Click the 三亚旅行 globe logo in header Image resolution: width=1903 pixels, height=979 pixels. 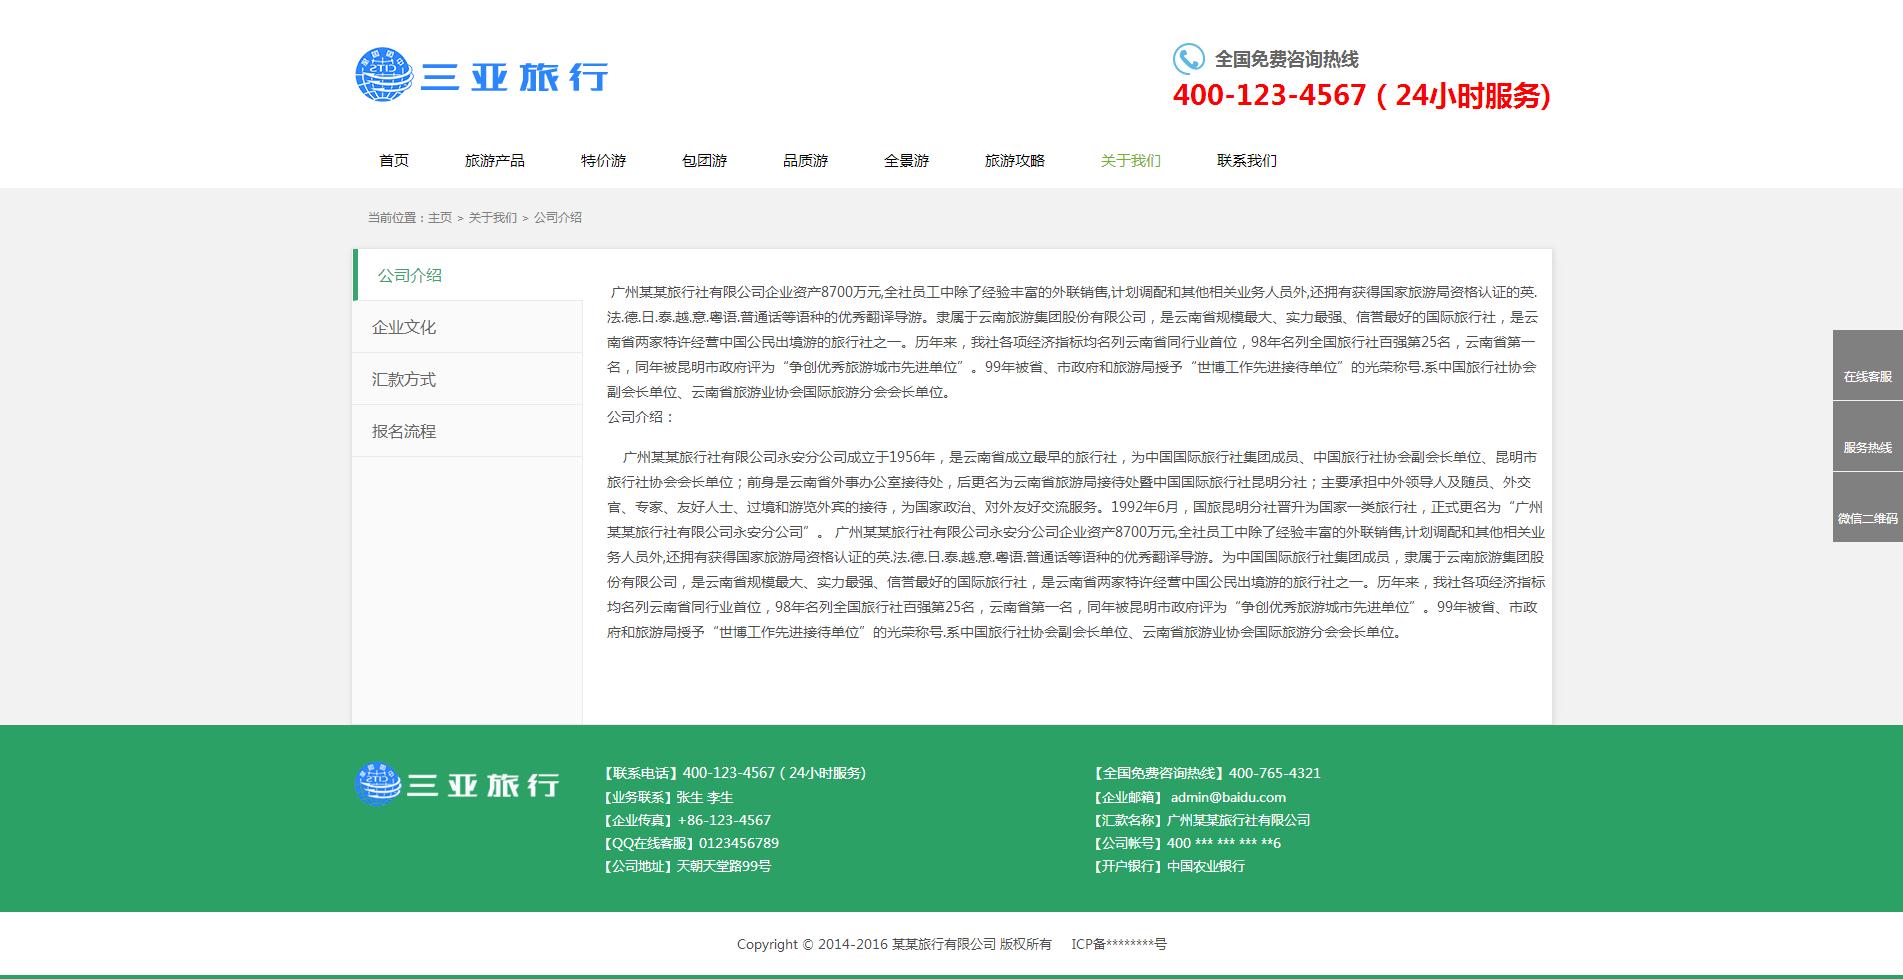click(481, 76)
